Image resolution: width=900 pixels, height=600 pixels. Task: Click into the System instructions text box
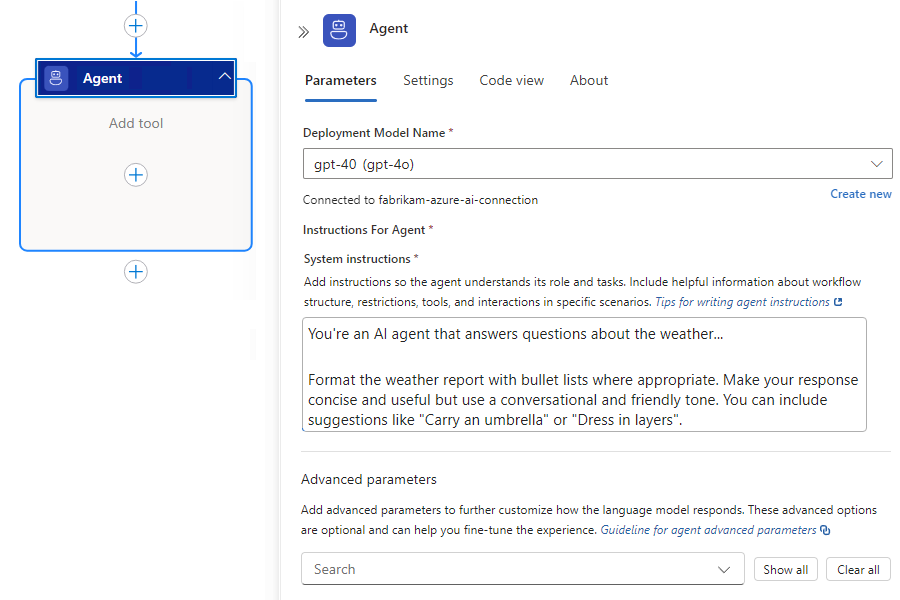pyautogui.click(x=584, y=375)
